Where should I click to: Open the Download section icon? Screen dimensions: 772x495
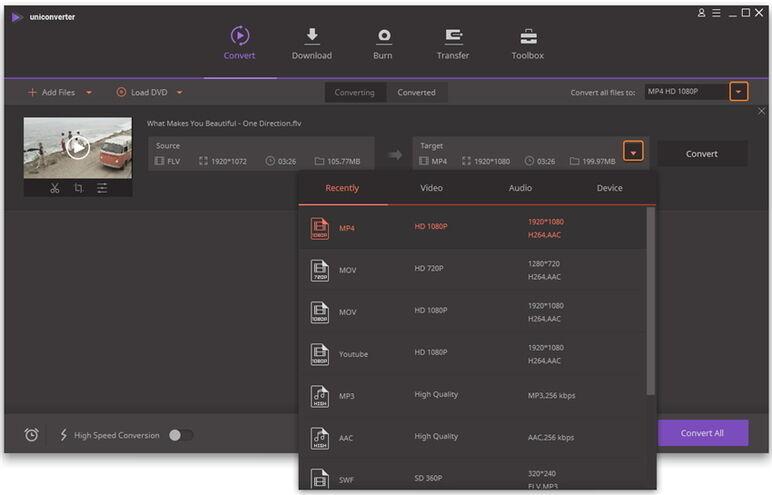pyautogui.click(x=311, y=37)
